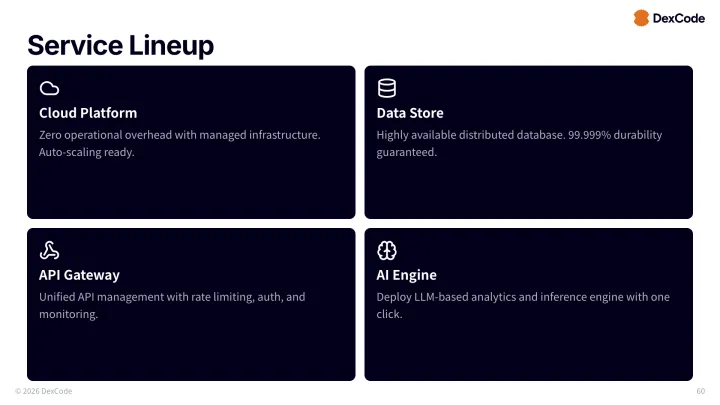
Task: Click the slide page number 60
Action: pyautogui.click(x=700, y=391)
